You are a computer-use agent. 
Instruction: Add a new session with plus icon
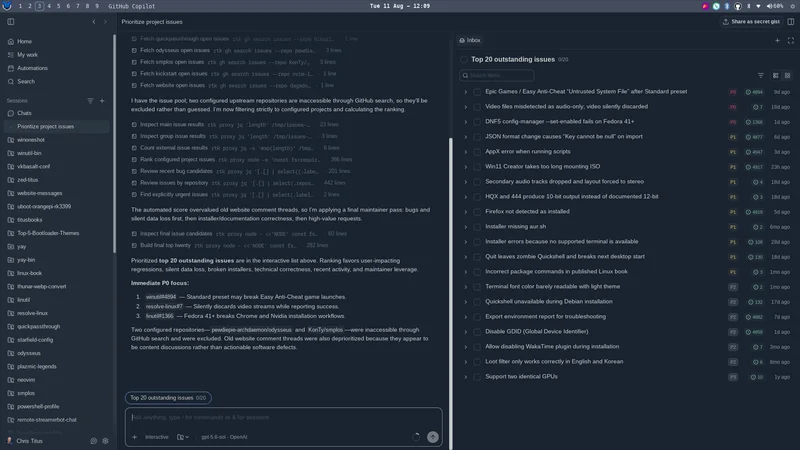tap(102, 101)
